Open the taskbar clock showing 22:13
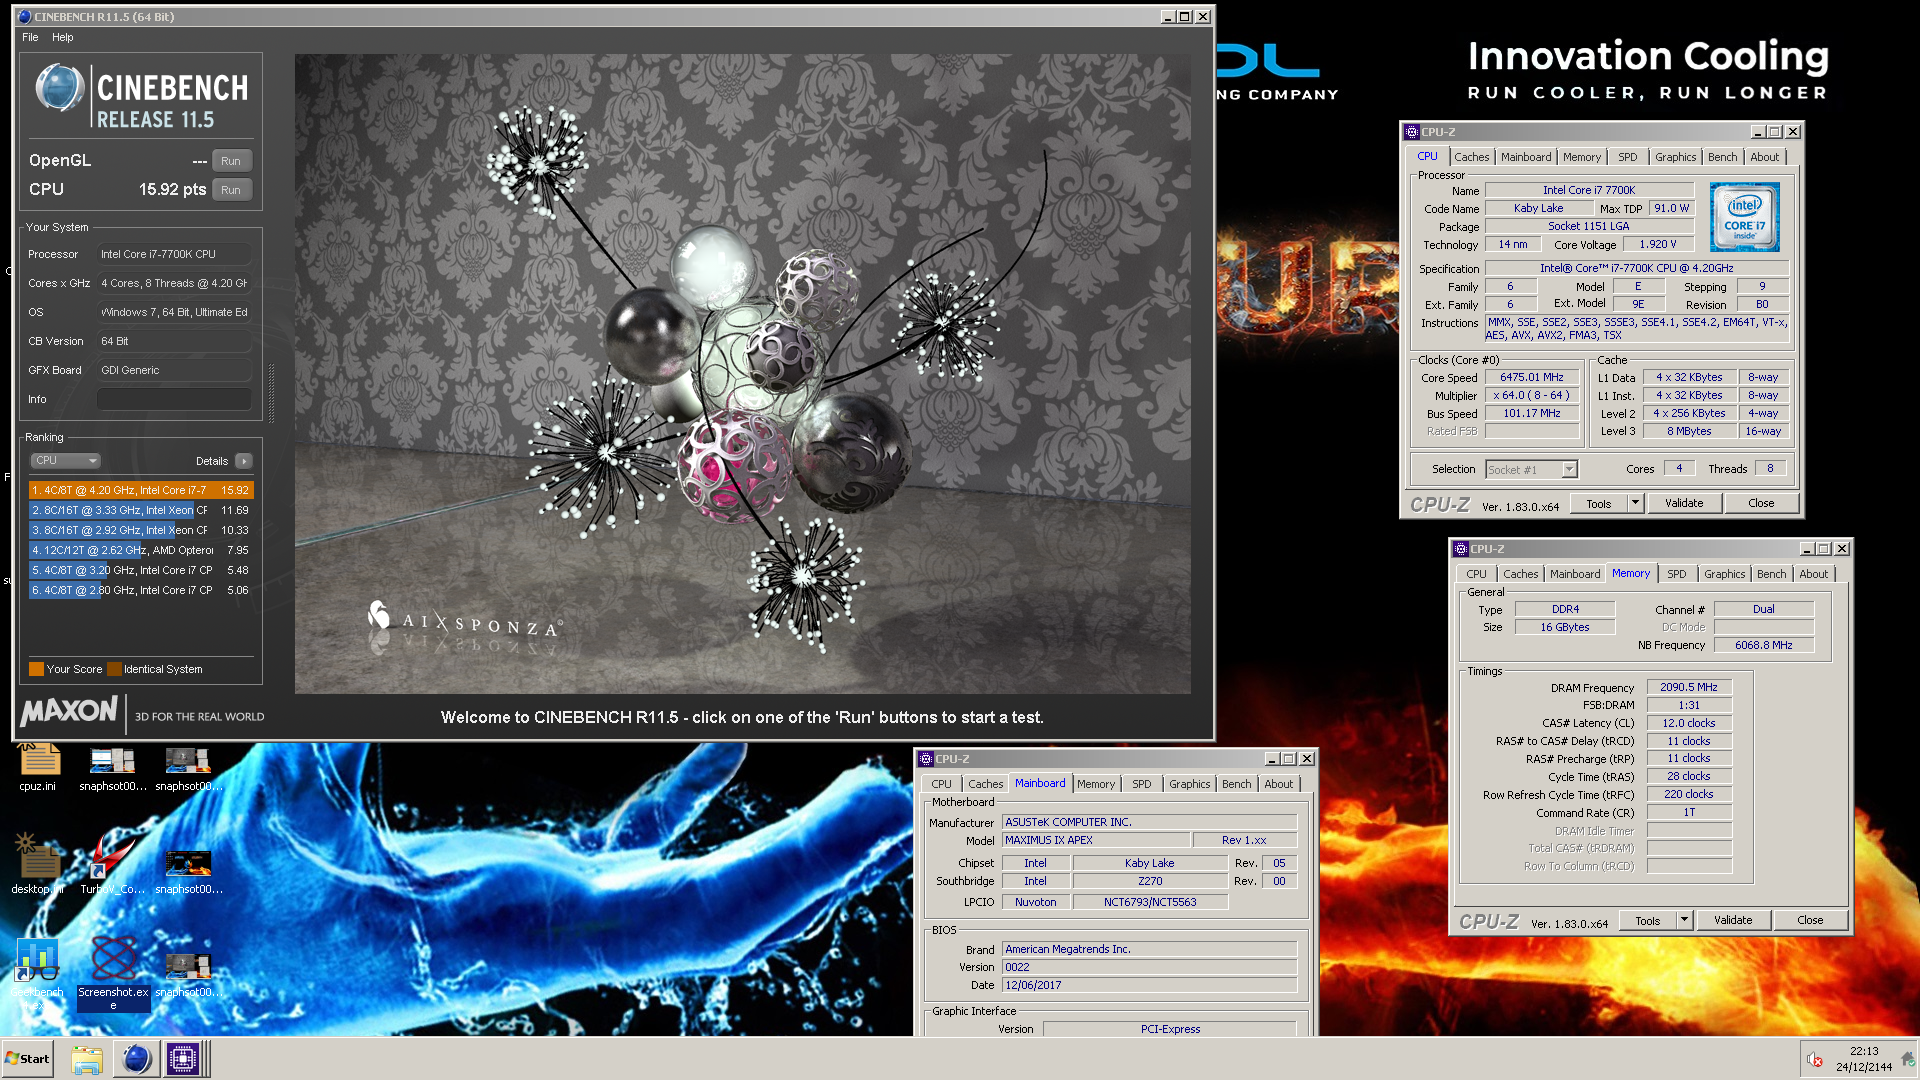The width and height of the screenshot is (1920, 1080). (1863, 1059)
